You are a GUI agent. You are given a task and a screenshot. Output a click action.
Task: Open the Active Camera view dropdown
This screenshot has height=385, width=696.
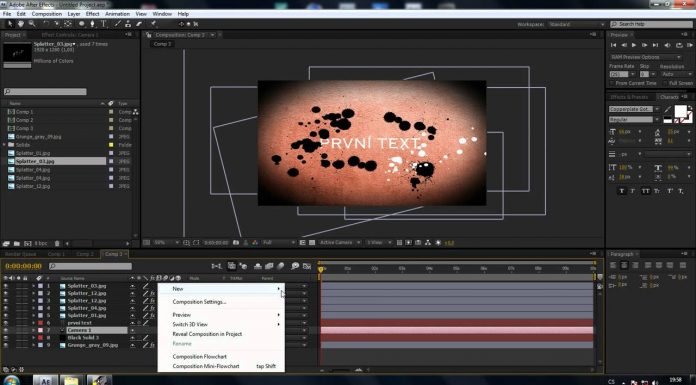(x=340, y=243)
